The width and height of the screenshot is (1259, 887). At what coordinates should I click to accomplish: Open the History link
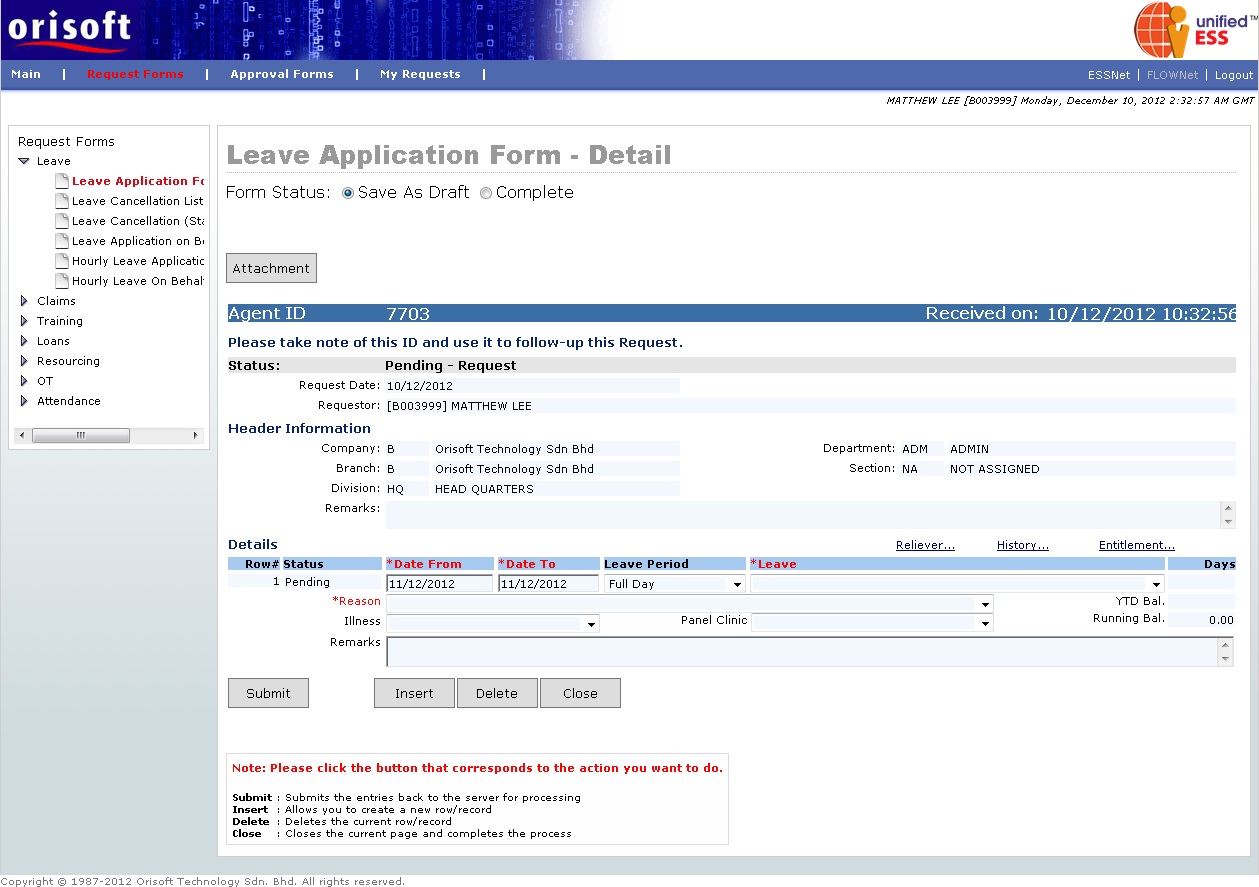(1023, 545)
